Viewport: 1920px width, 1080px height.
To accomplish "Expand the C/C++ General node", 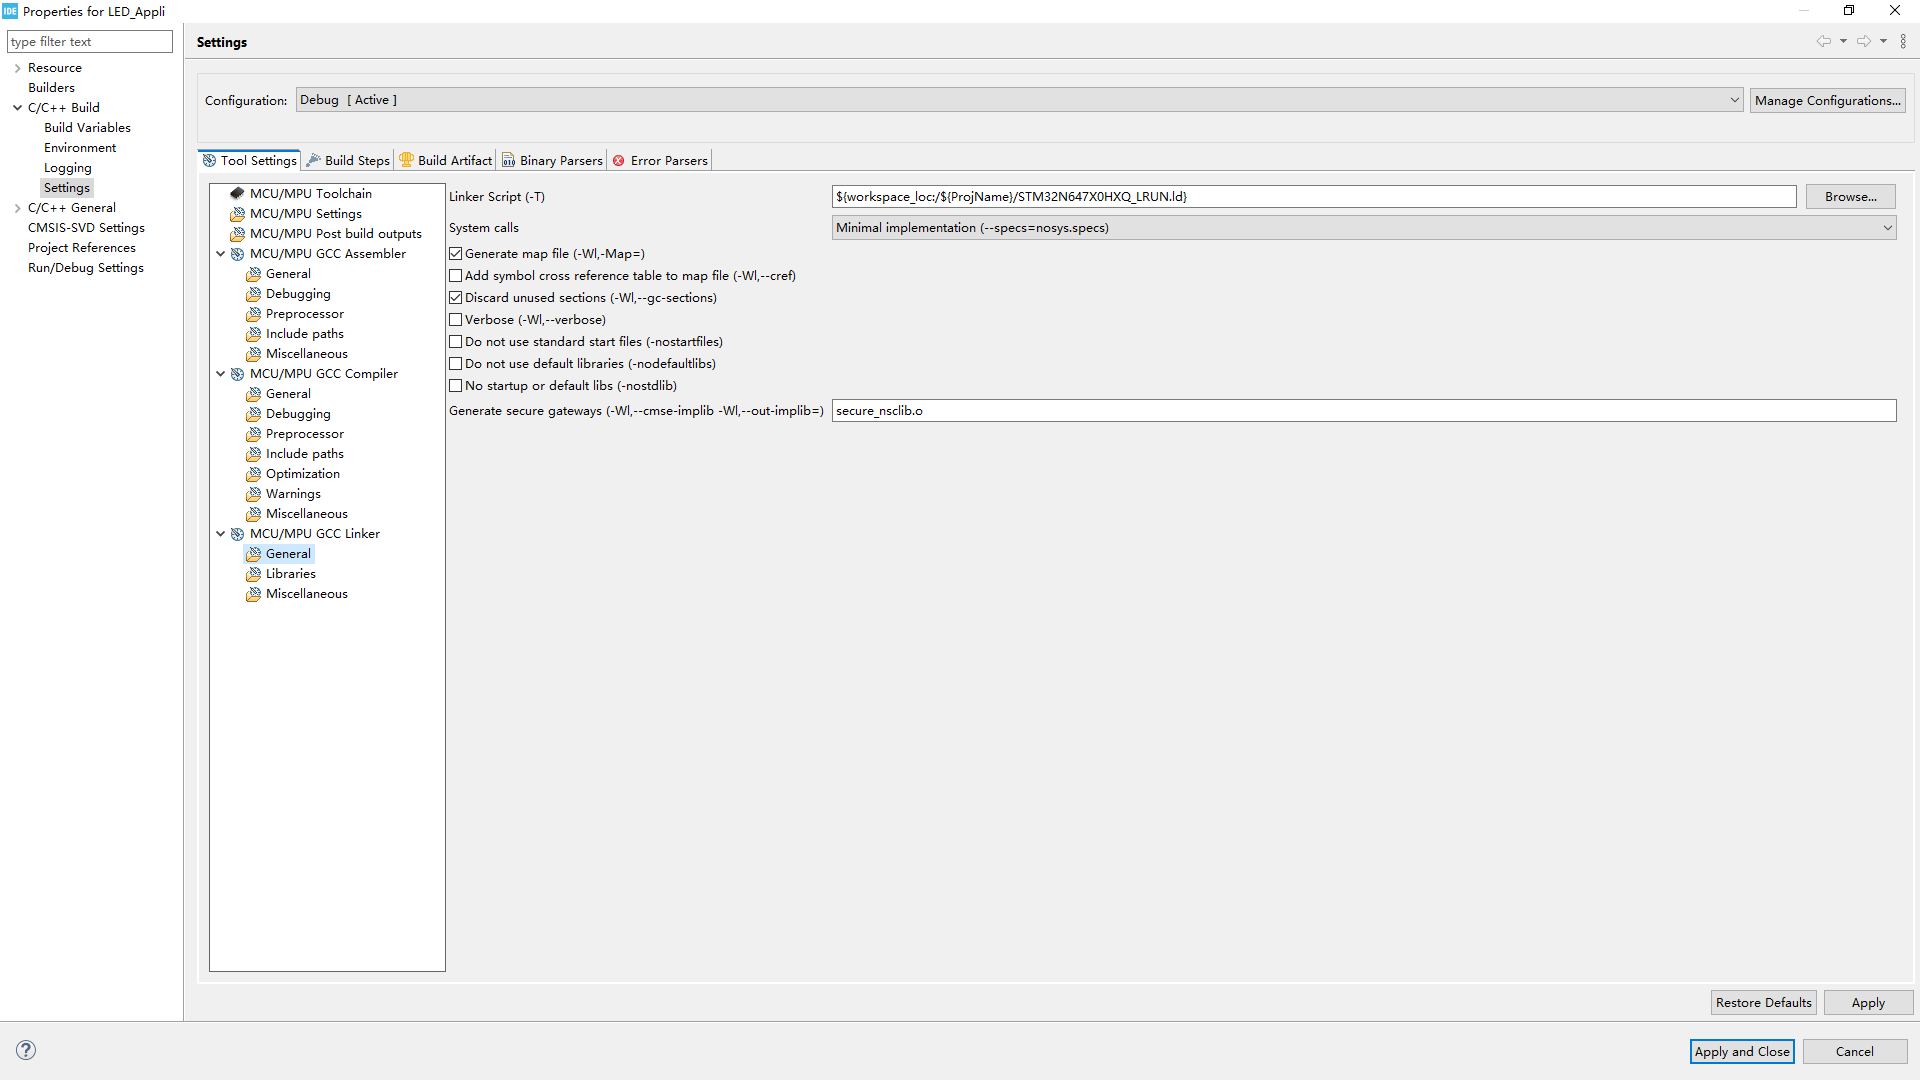I will click(17, 208).
